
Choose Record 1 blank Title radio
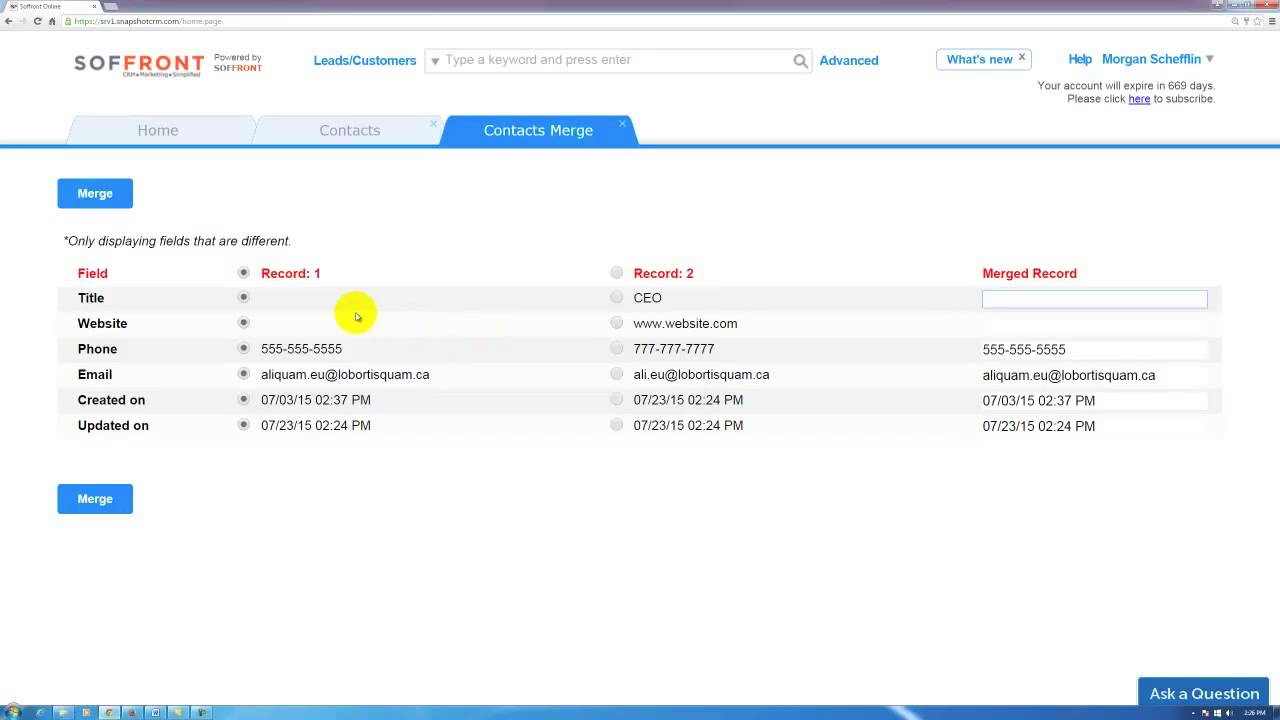[243, 297]
